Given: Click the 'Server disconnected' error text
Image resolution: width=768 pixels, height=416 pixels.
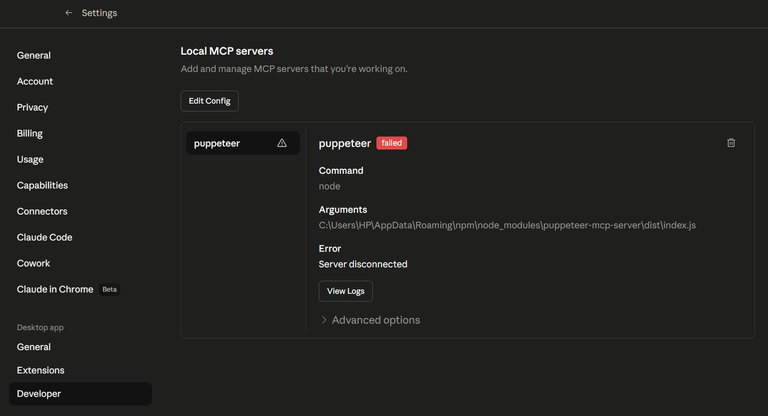Looking at the screenshot, I should (363, 264).
